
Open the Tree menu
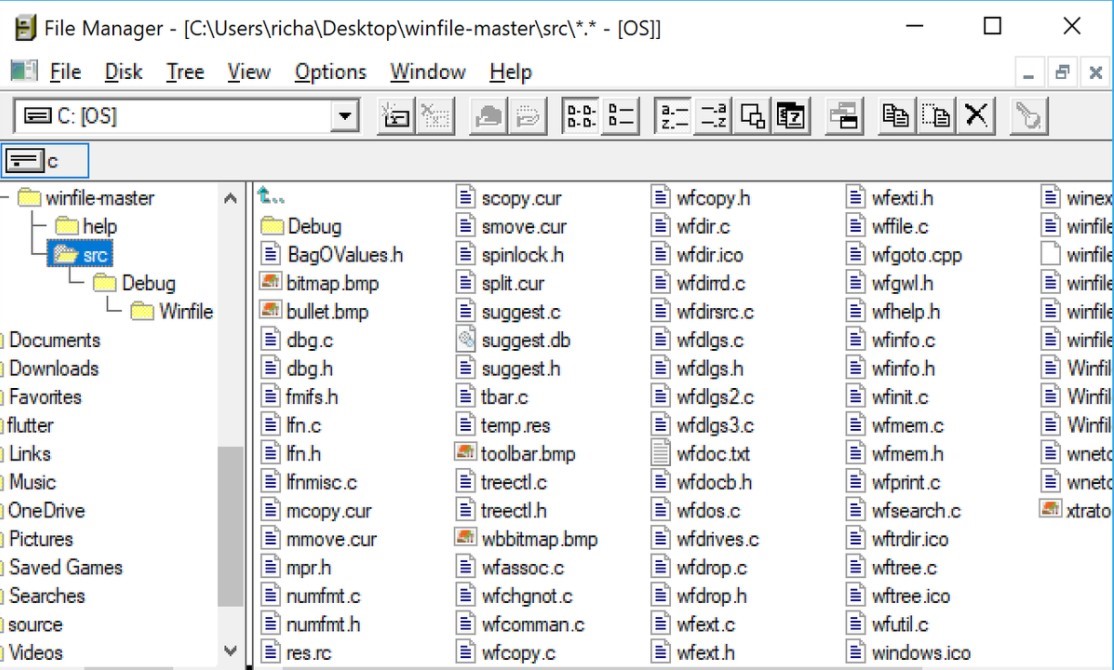click(x=185, y=72)
